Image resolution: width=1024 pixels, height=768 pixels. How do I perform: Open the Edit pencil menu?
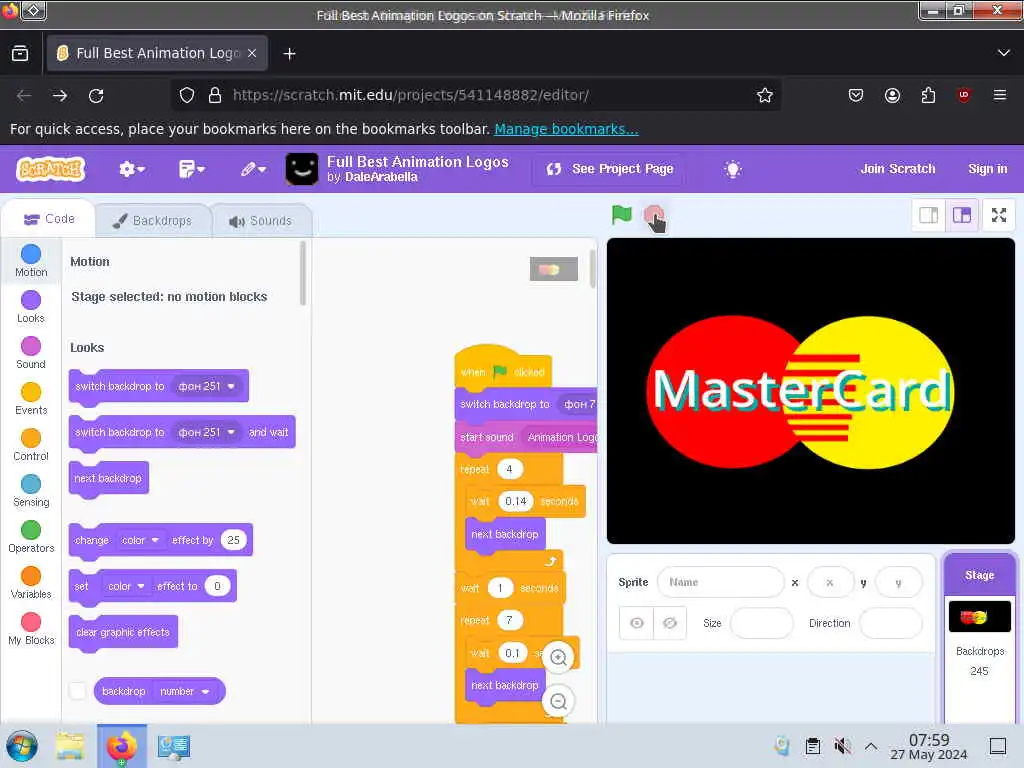(x=253, y=169)
